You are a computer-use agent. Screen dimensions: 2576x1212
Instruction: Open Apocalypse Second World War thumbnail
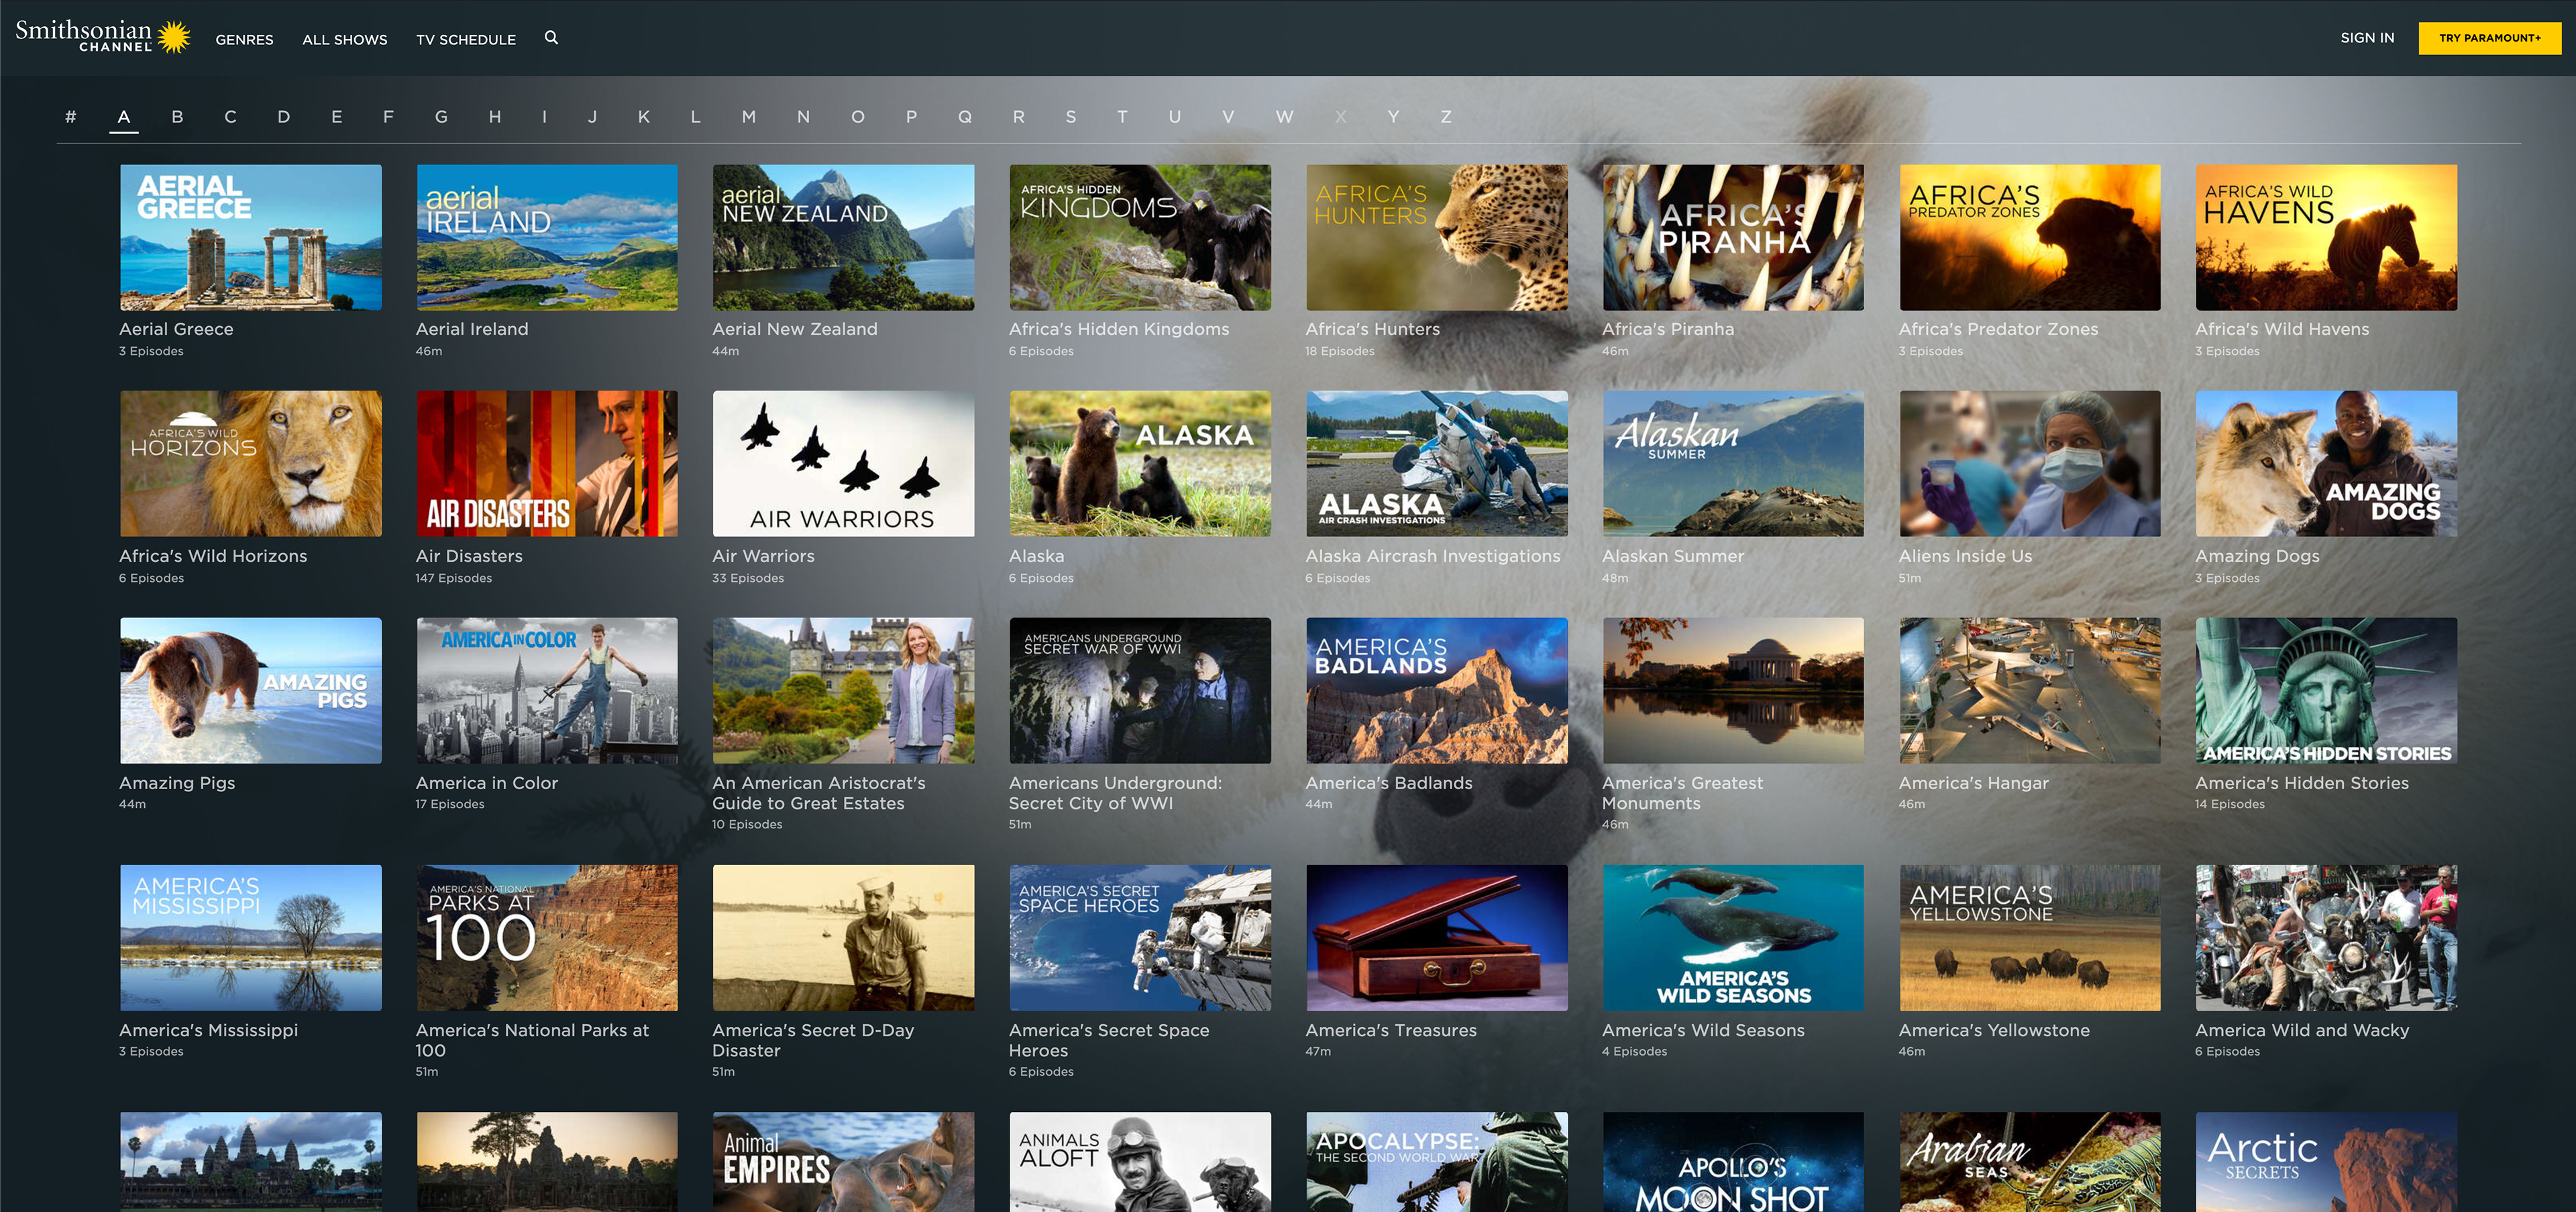[x=1436, y=1162]
